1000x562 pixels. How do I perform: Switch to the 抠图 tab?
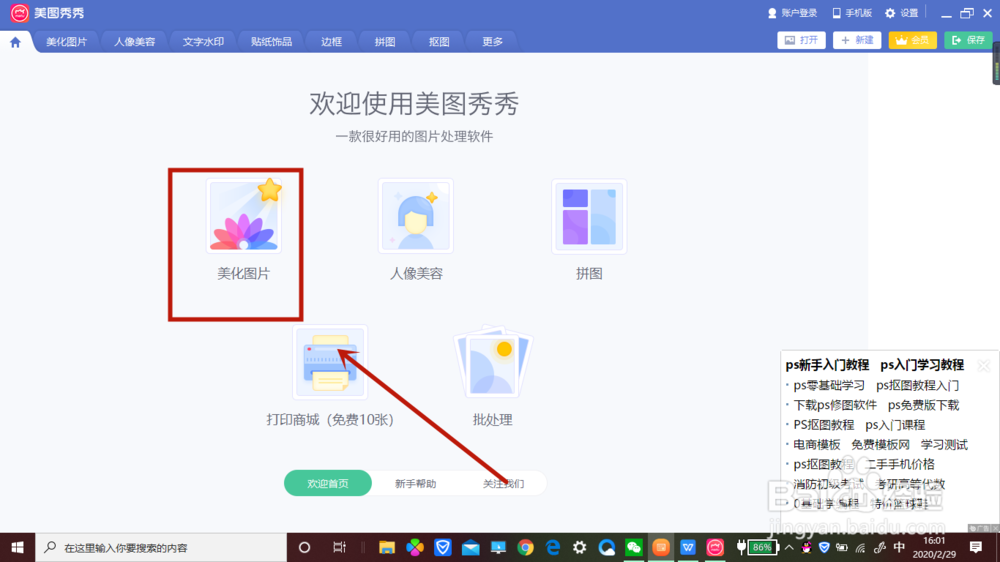[x=439, y=41]
